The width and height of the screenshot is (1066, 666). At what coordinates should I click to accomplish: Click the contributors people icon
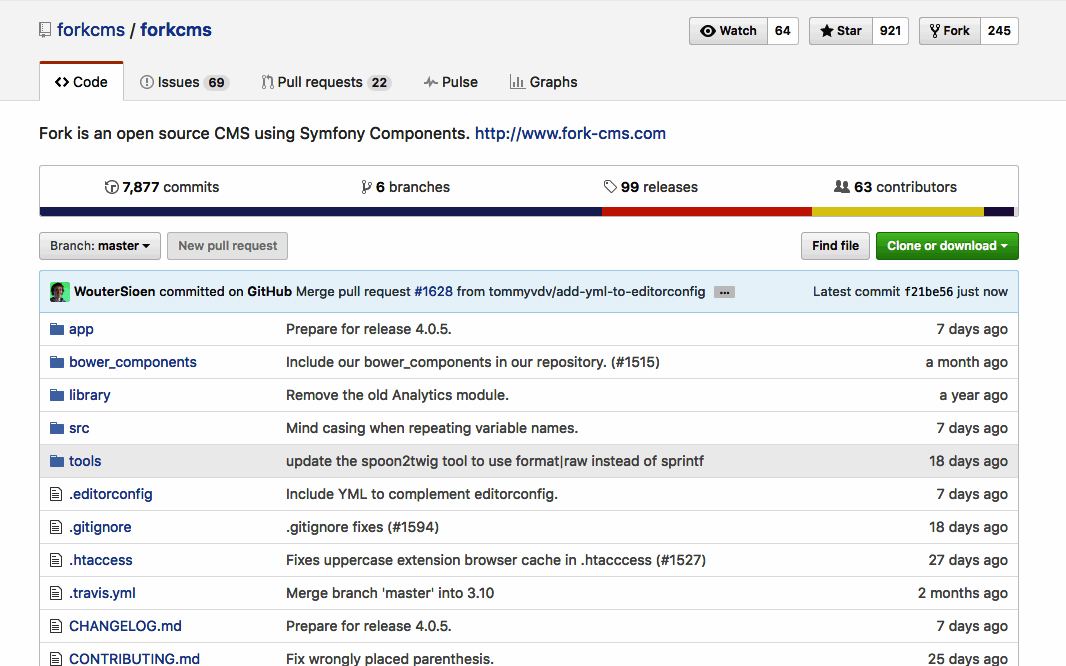pos(842,187)
